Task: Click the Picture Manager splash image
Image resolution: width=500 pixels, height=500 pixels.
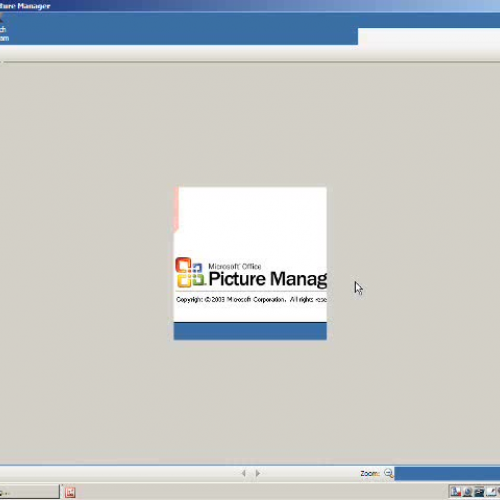Action: tap(250, 263)
